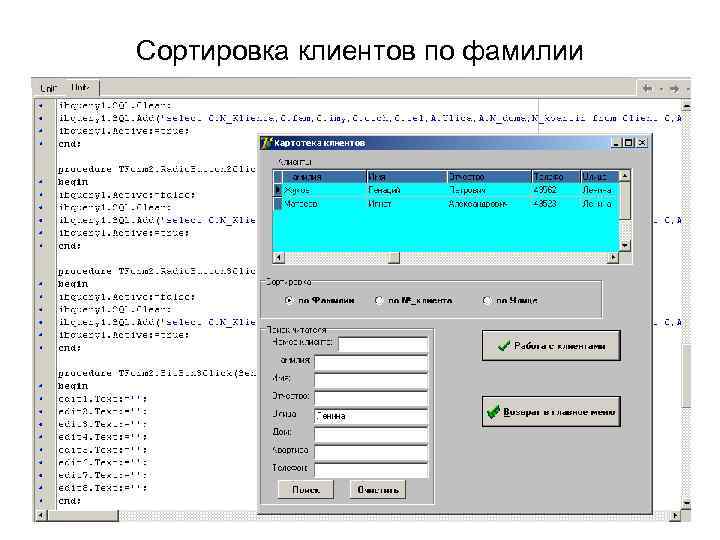The height and width of the screenshot is (540, 720).
Task: Click the Улица field containing Ленина
Action: 371,416
